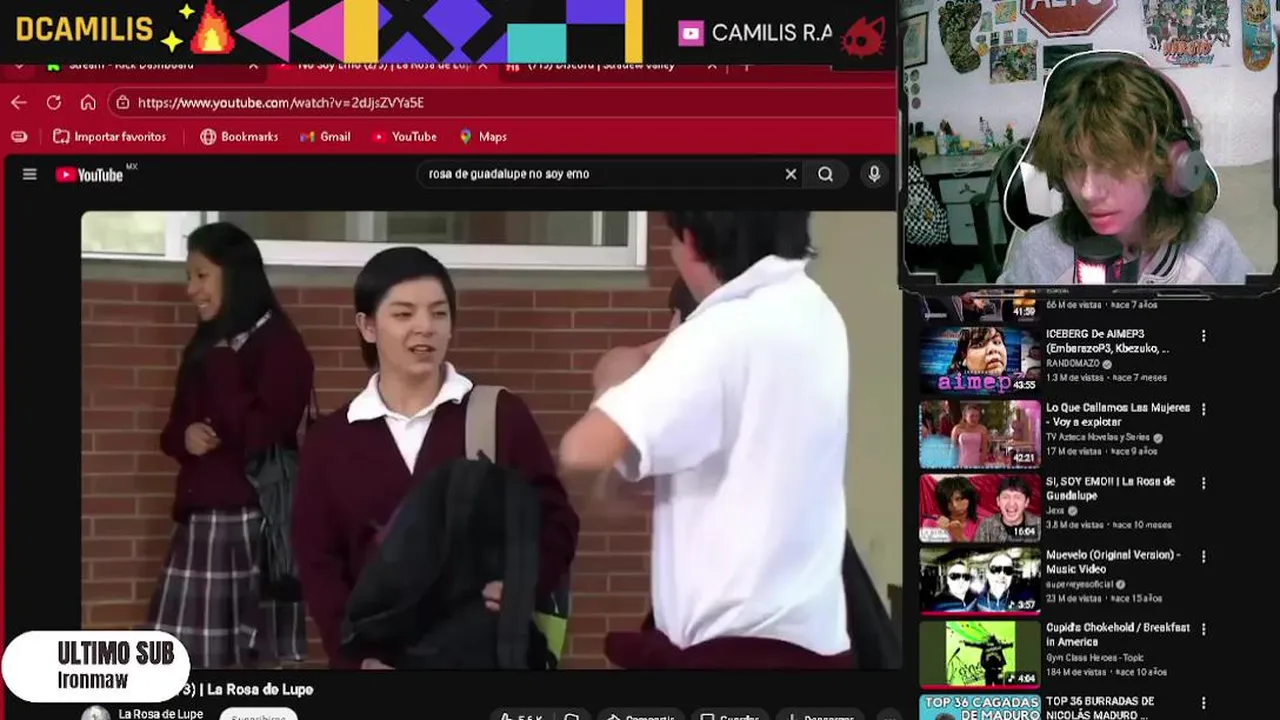Open TOP 36 CAGADAS DE MADURO thumbnail
The height and width of the screenshot is (720, 1280).
tap(980, 707)
